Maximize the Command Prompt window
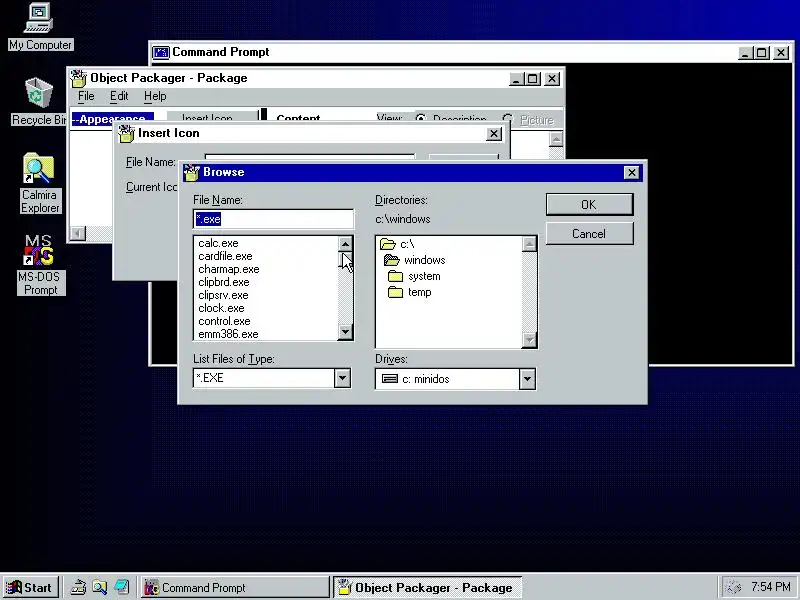The image size is (800, 600). click(762, 53)
